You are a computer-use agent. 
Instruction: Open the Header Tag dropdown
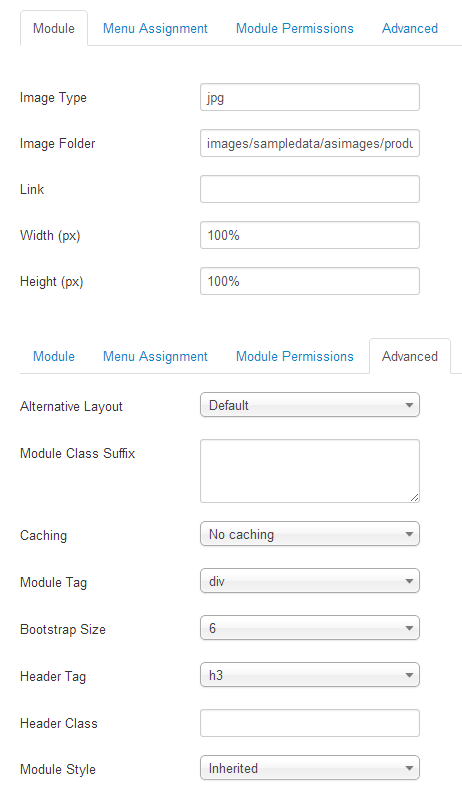[310, 675]
